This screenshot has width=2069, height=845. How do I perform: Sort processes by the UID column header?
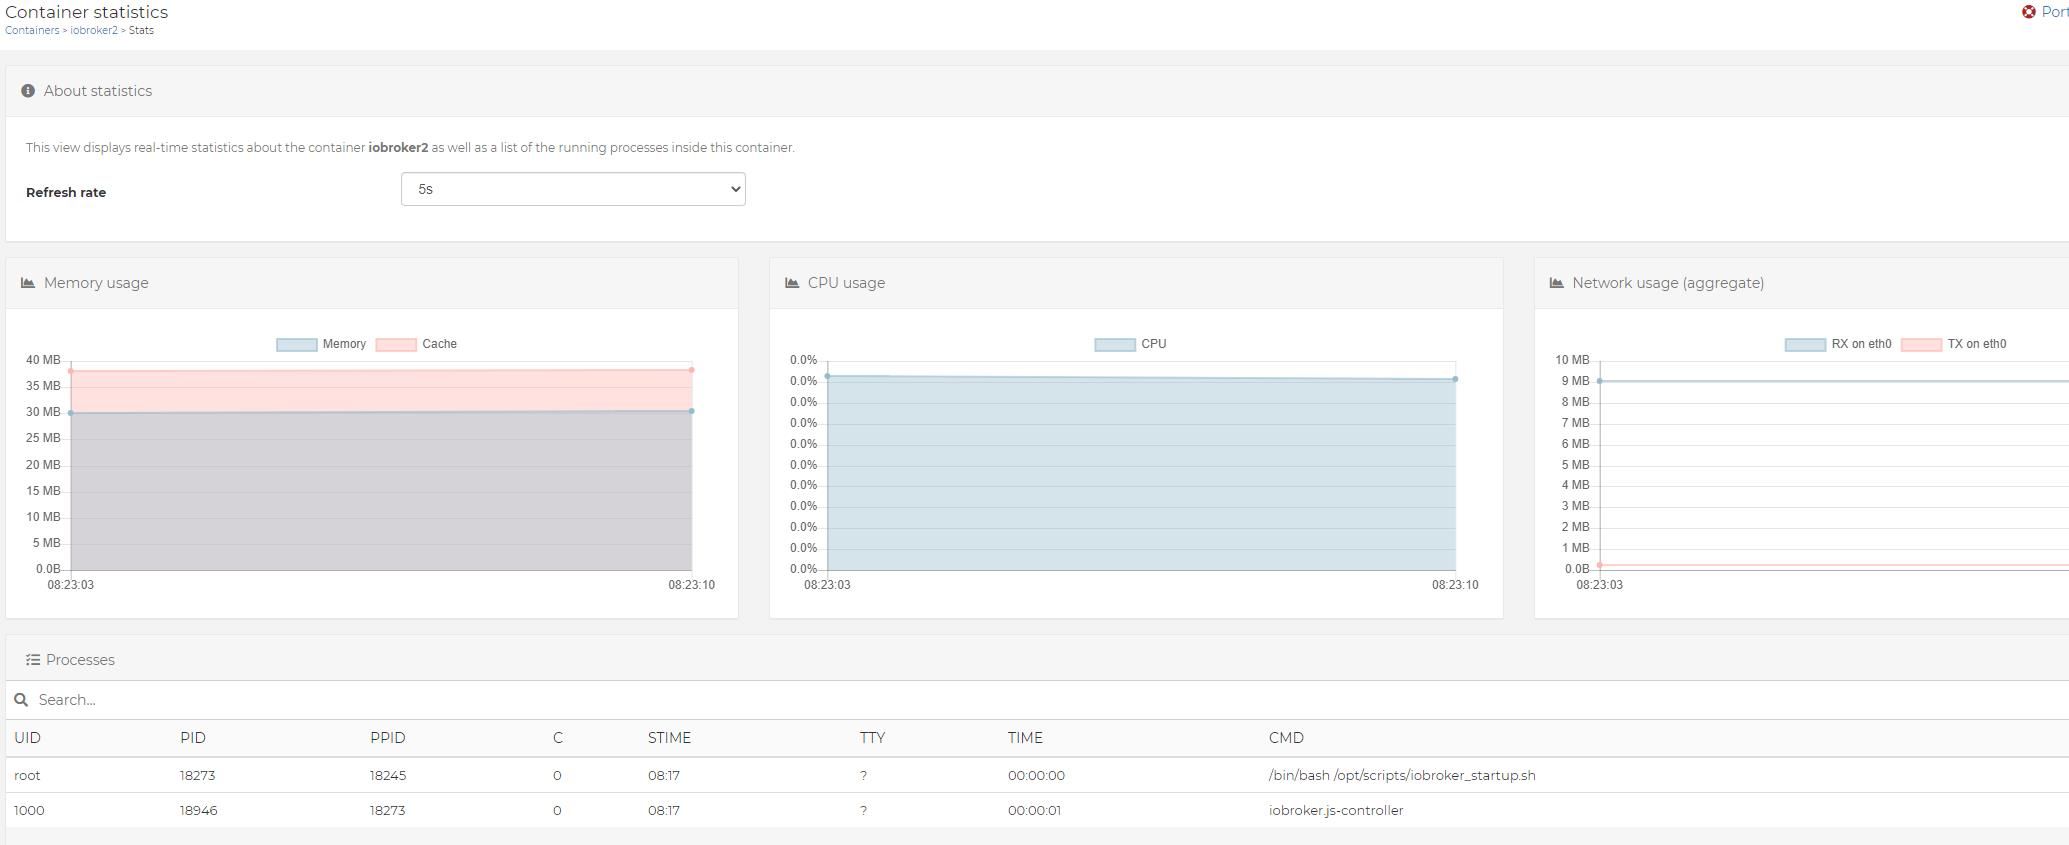pos(27,738)
